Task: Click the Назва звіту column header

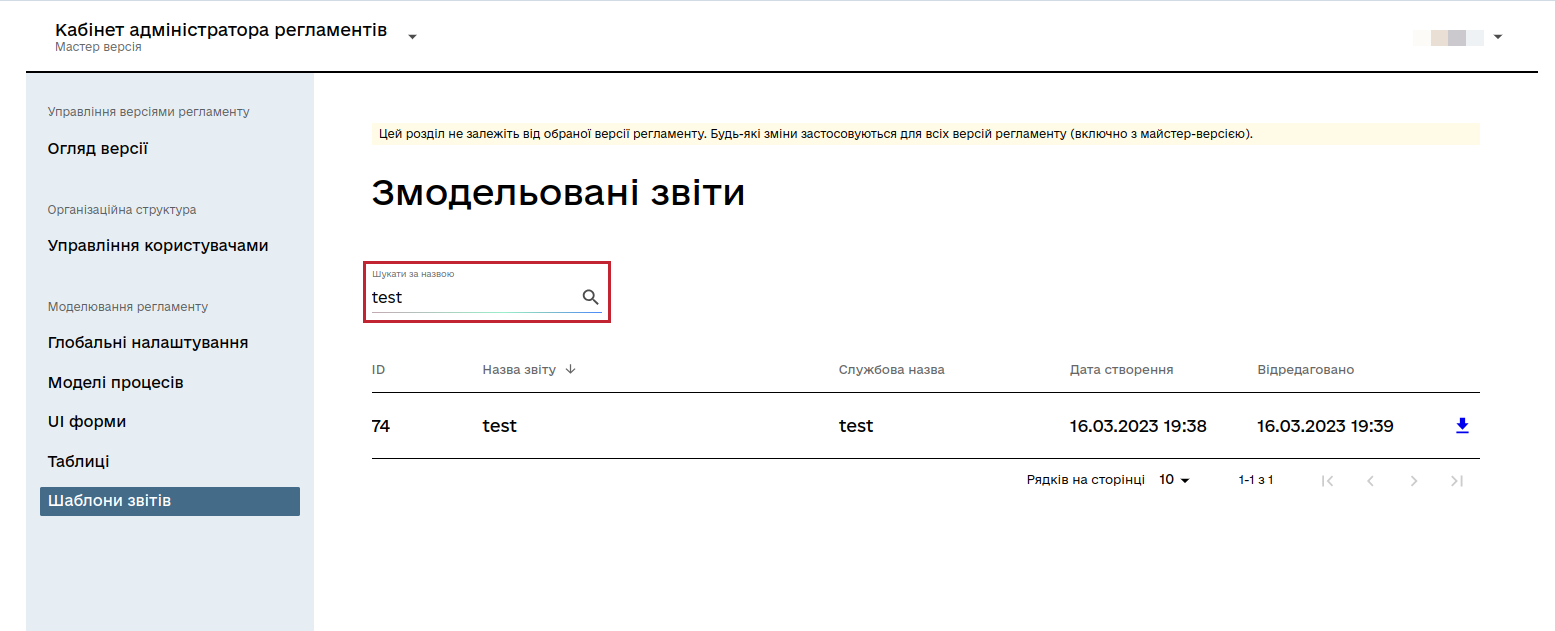Action: [x=519, y=369]
